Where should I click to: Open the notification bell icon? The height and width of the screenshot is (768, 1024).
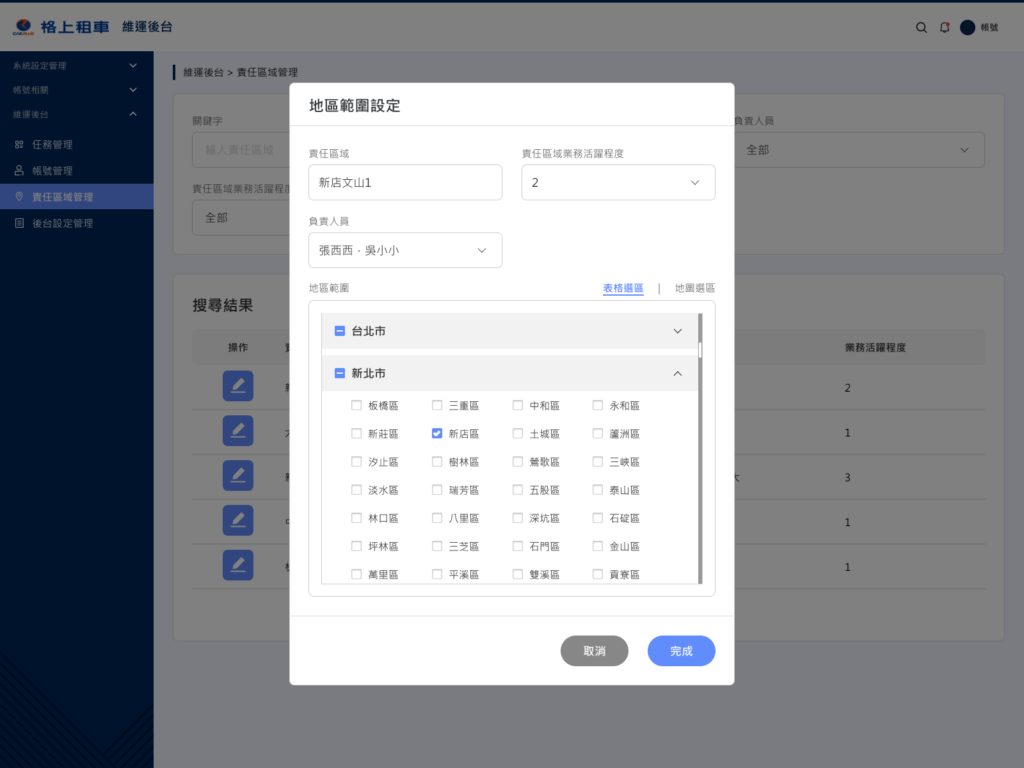pos(945,28)
